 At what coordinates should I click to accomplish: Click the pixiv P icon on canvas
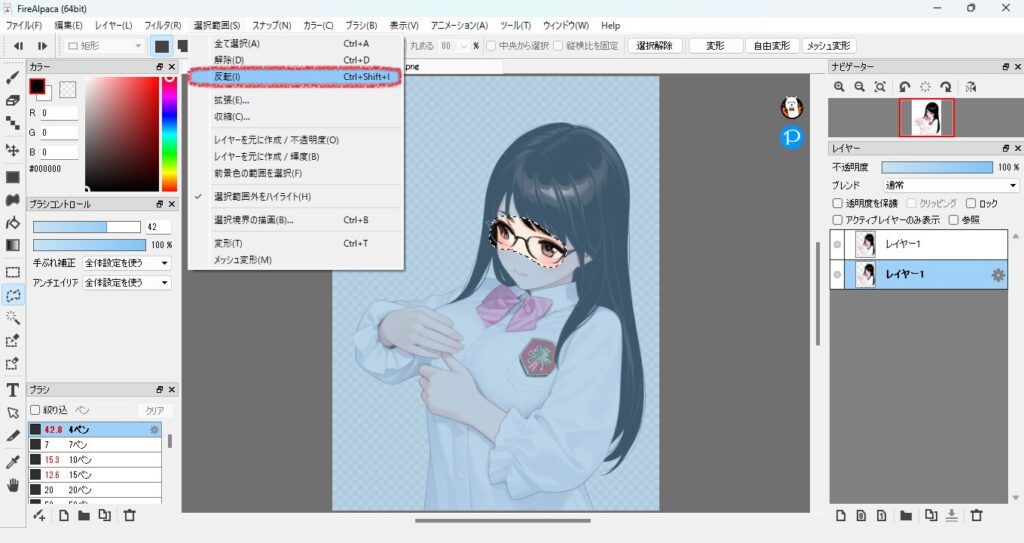[792, 137]
